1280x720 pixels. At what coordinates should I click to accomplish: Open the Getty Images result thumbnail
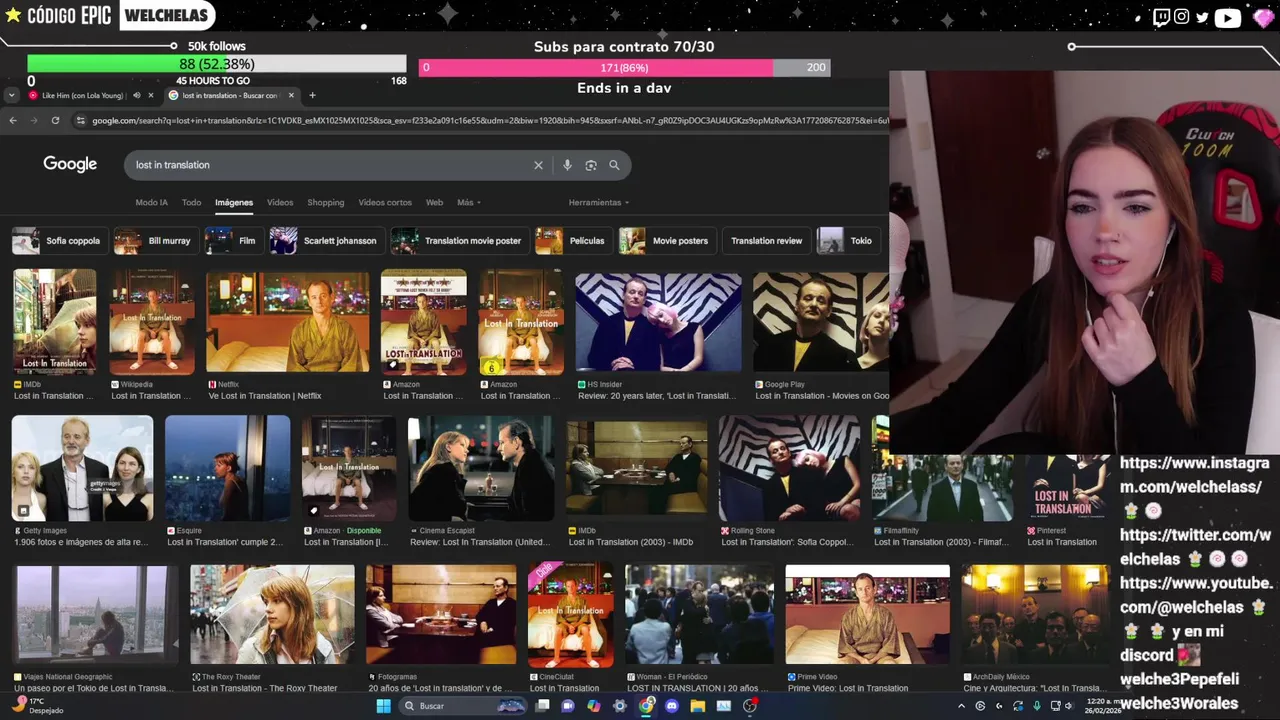point(82,469)
